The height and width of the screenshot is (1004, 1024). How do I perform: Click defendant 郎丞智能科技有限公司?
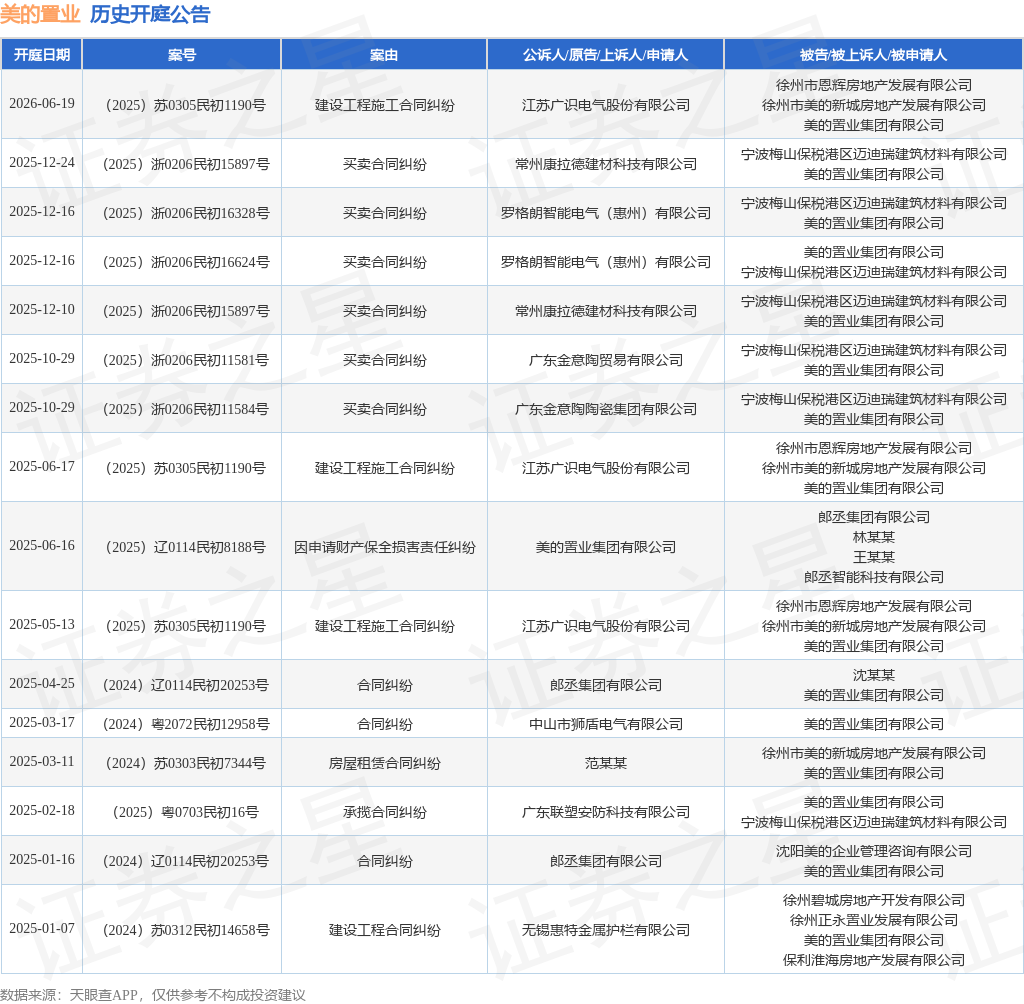[873, 577]
